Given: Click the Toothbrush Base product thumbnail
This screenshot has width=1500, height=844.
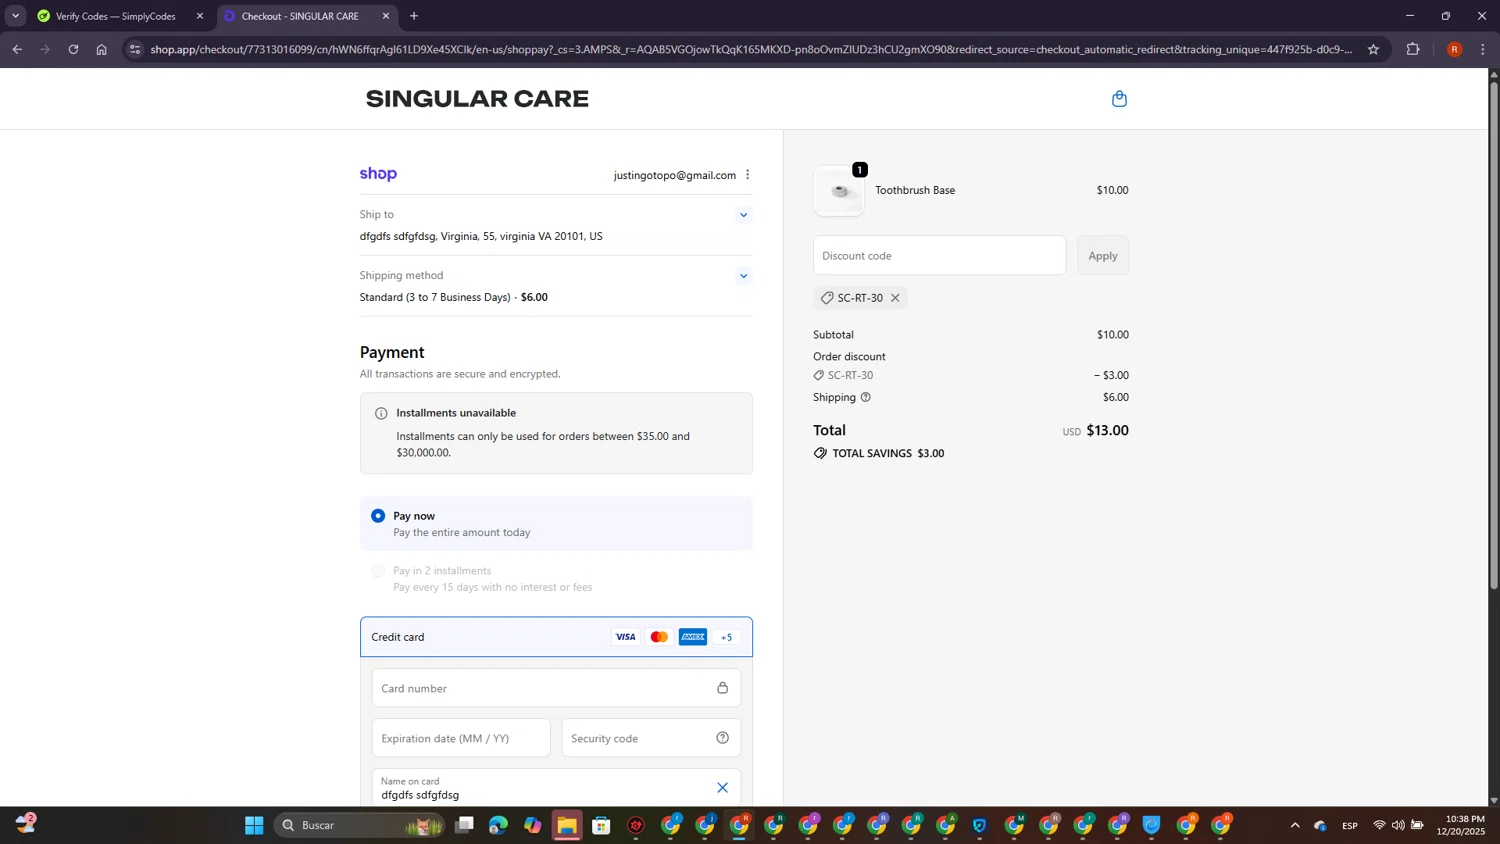Looking at the screenshot, I should coord(839,191).
